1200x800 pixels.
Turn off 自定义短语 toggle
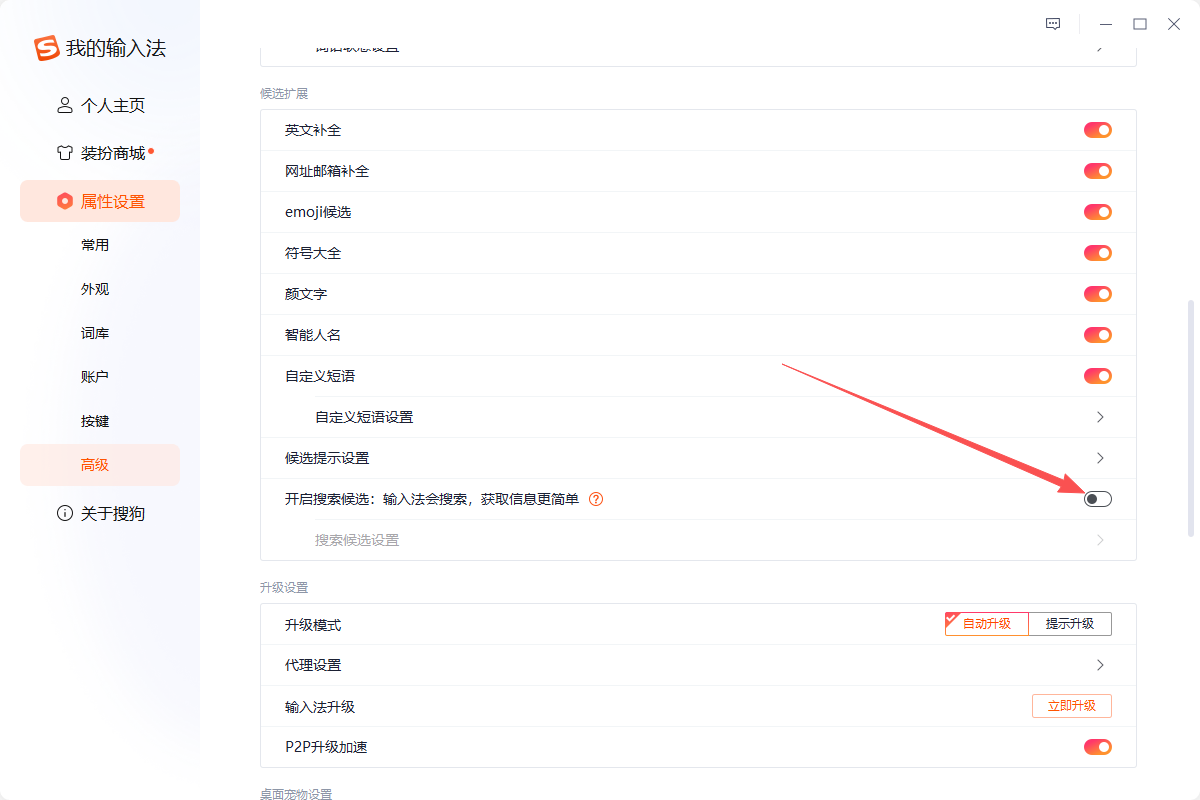1098,376
